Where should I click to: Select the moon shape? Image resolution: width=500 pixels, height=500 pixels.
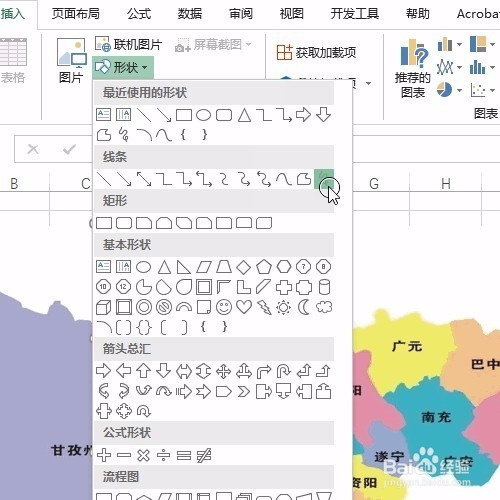(x=304, y=307)
